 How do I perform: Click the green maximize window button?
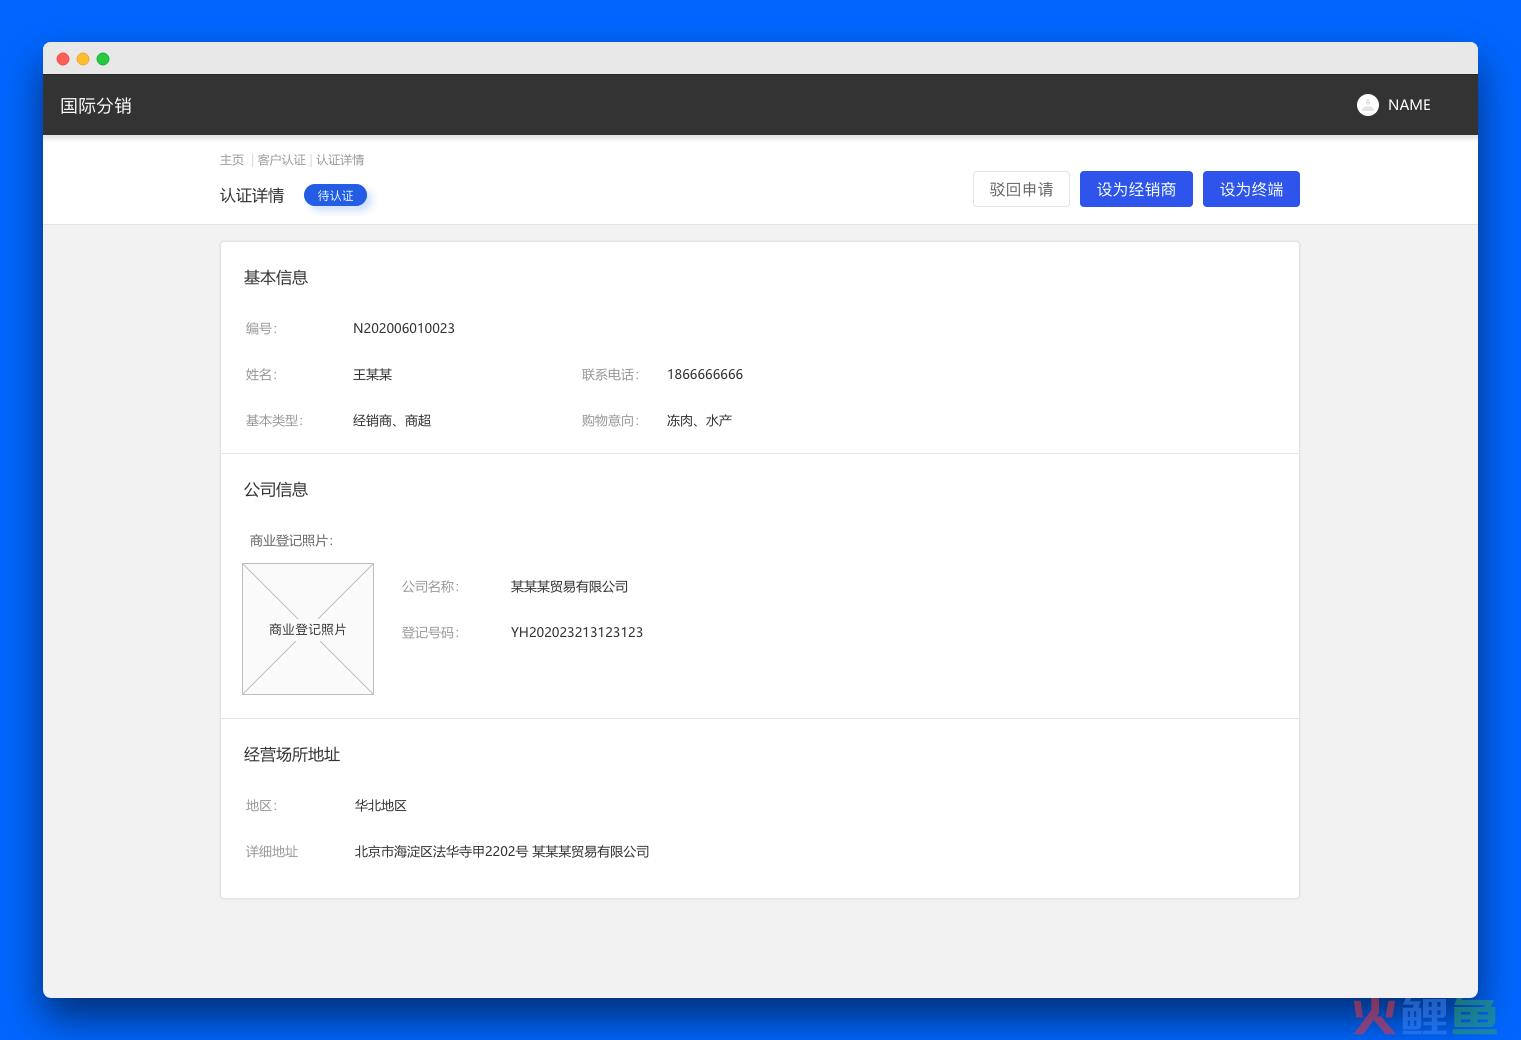point(103,59)
